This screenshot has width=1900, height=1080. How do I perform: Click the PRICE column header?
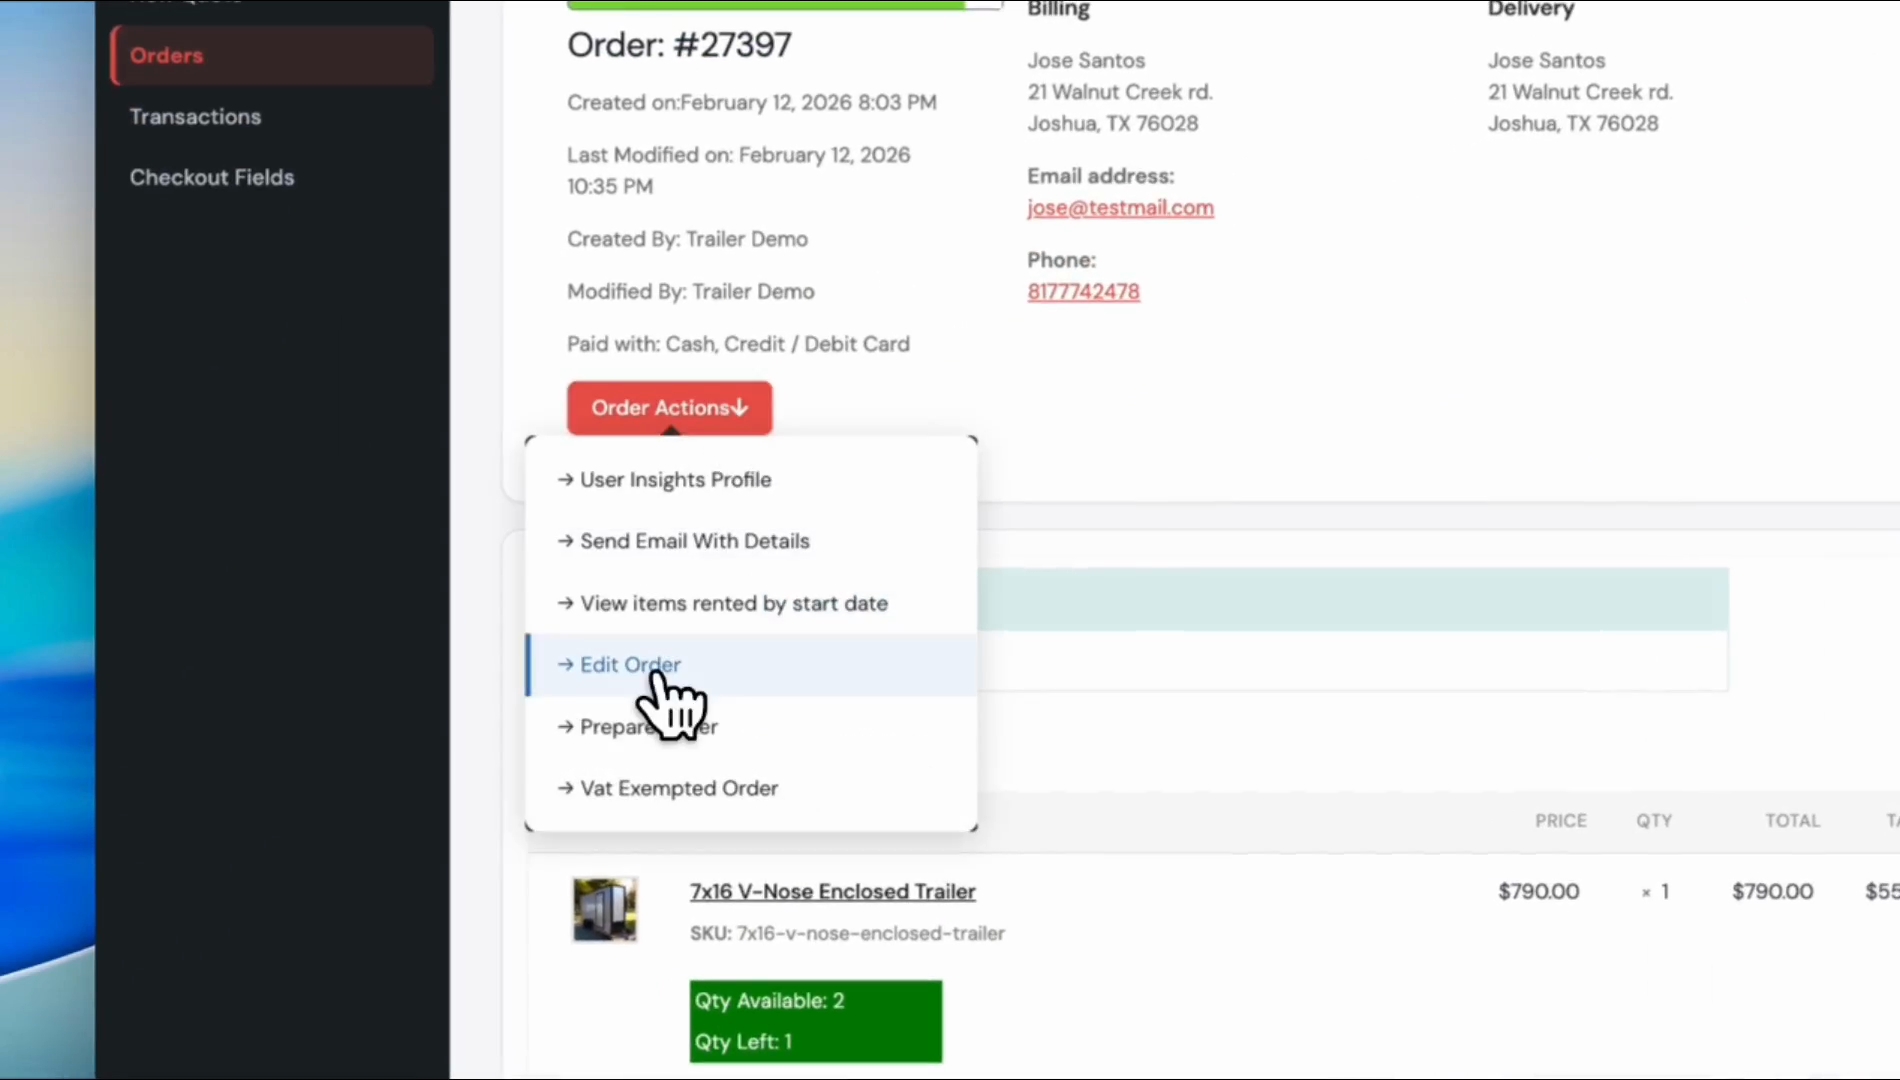pos(1560,821)
